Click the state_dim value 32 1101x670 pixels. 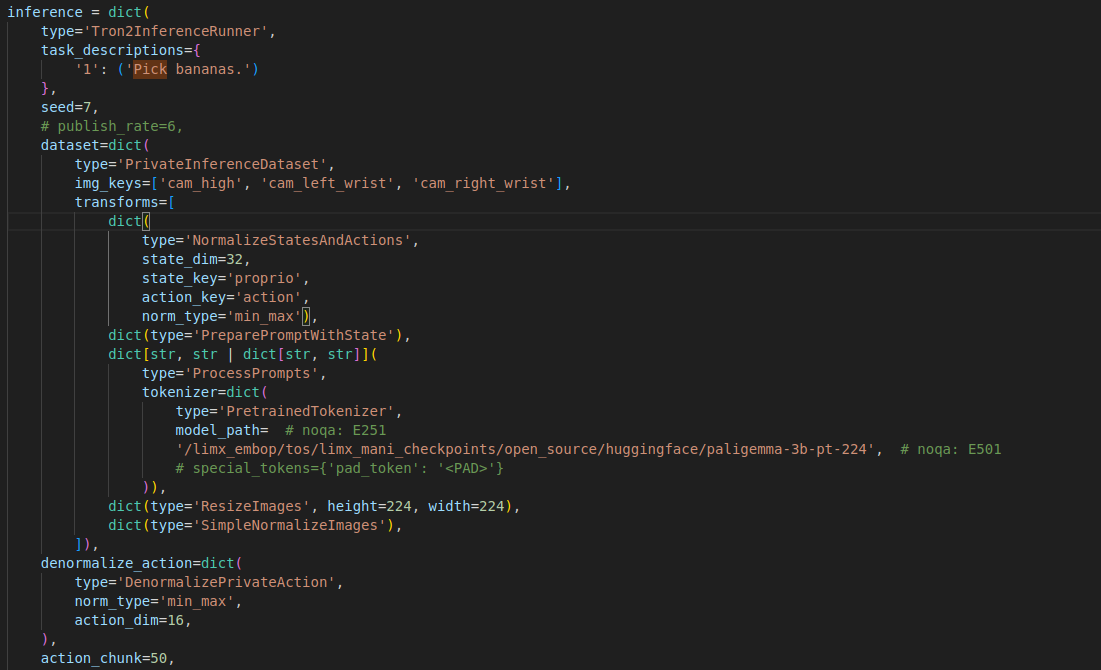tap(238, 259)
